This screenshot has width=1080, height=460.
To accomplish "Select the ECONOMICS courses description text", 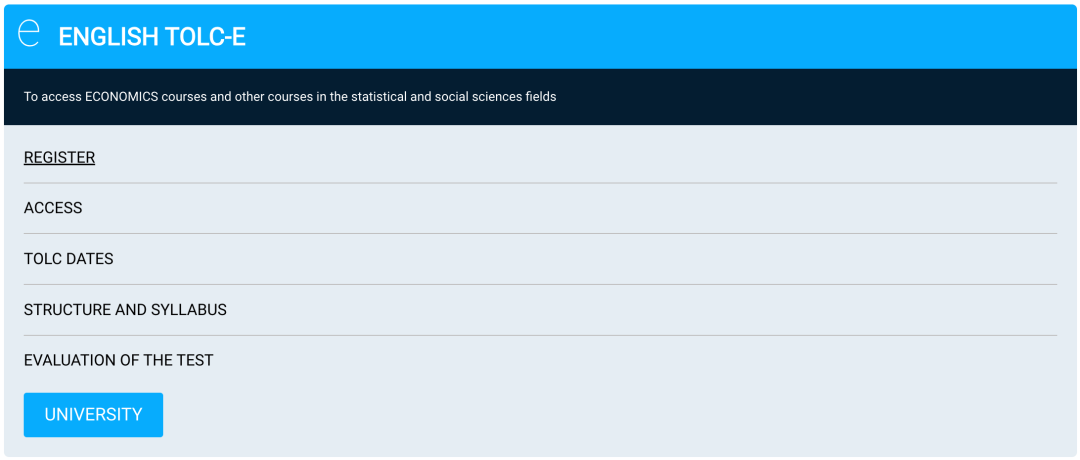I will tap(290, 97).
